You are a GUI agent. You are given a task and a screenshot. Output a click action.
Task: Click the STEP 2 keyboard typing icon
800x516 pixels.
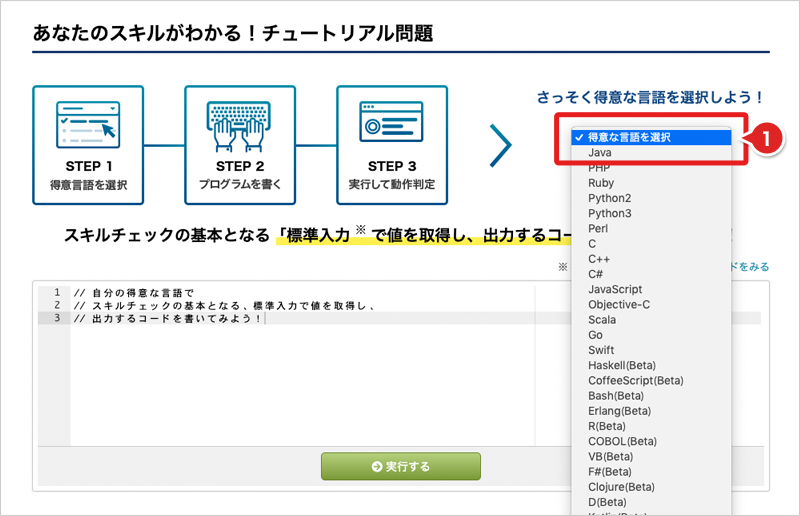click(x=239, y=126)
